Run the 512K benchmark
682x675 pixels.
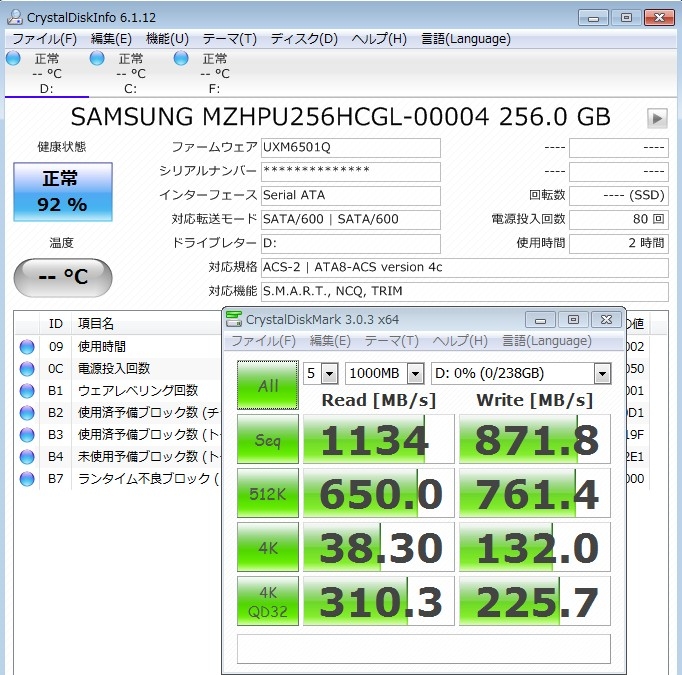click(x=268, y=493)
